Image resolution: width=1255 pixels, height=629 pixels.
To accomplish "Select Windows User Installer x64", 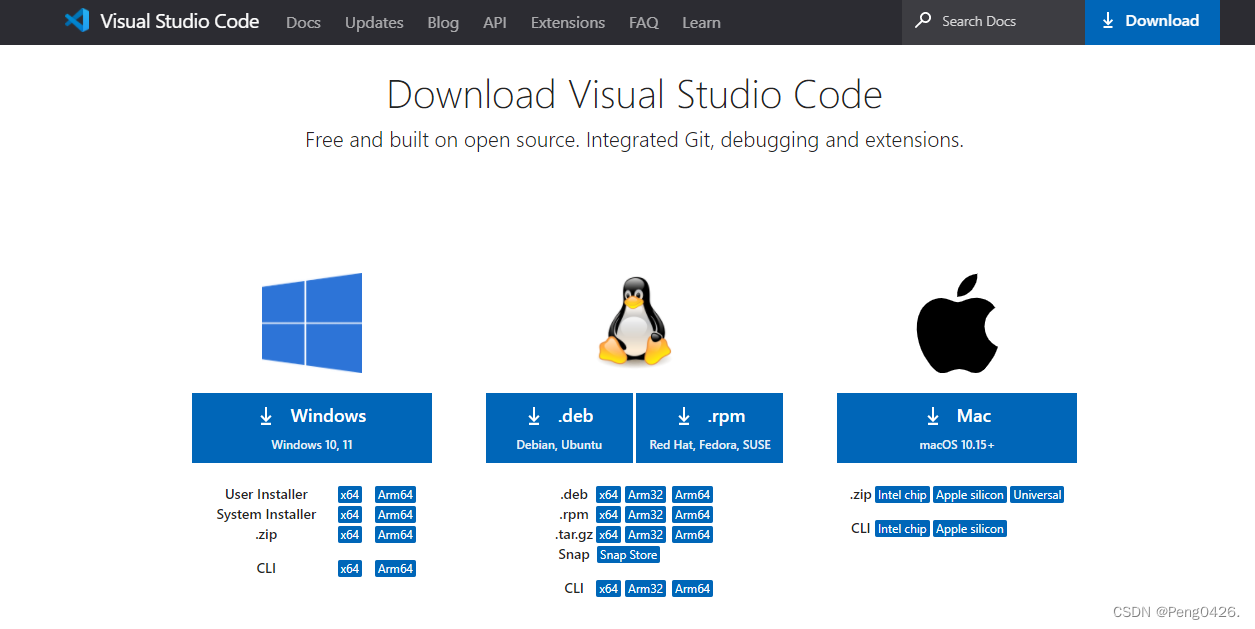I will tap(349, 495).
